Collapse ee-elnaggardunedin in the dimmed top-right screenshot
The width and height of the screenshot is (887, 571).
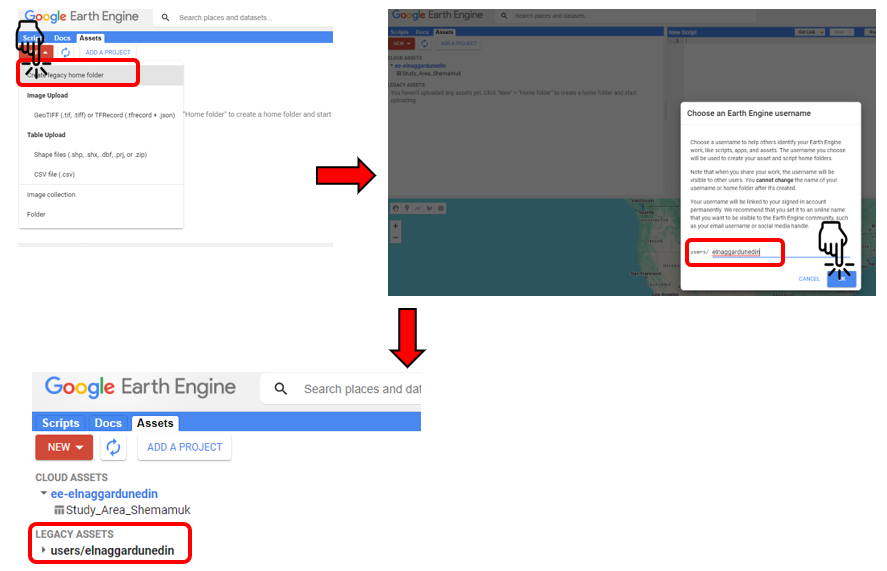click(391, 66)
